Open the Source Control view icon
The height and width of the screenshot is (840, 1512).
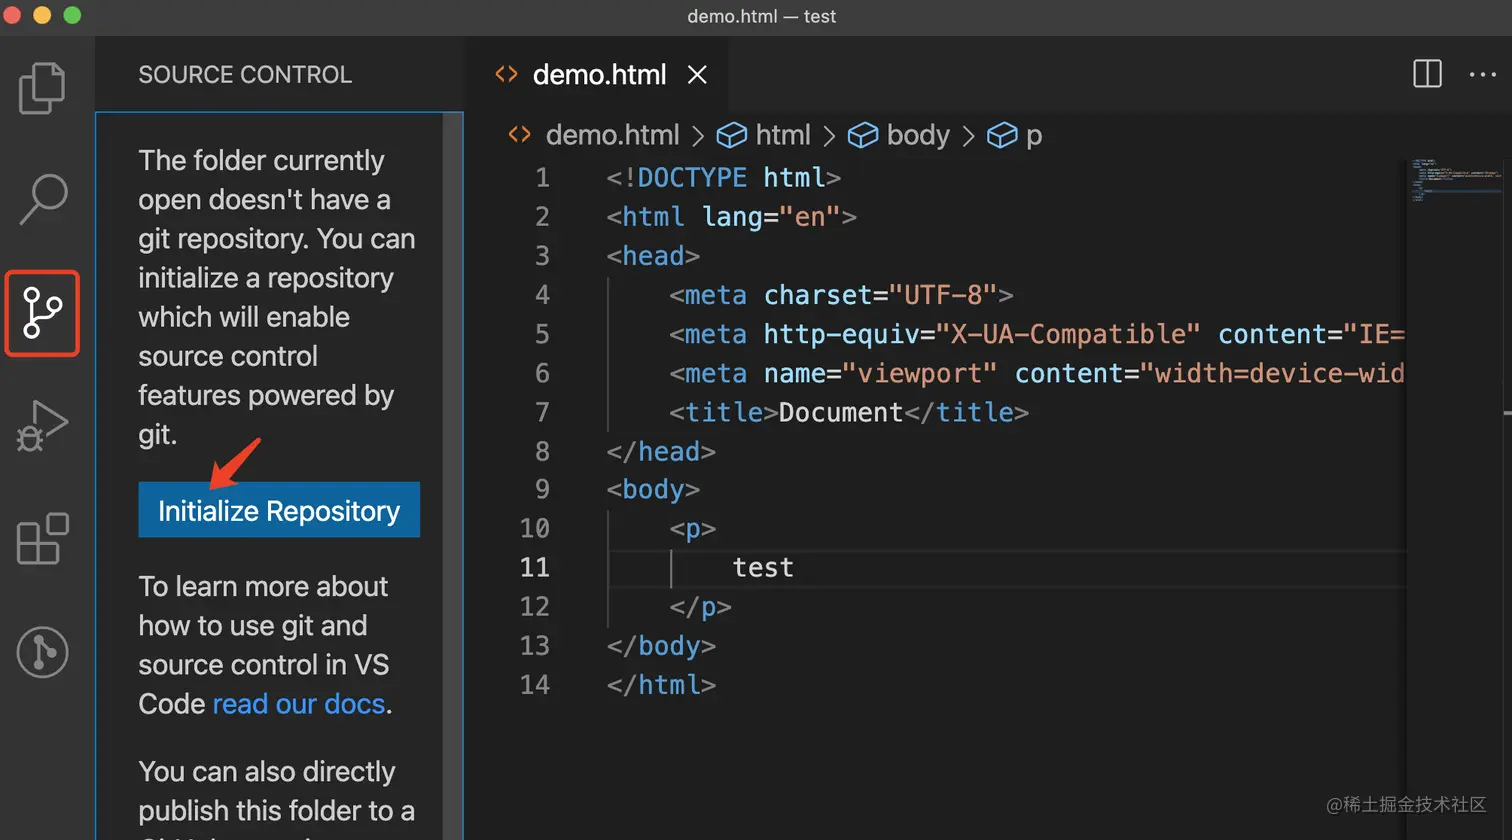tap(42, 313)
